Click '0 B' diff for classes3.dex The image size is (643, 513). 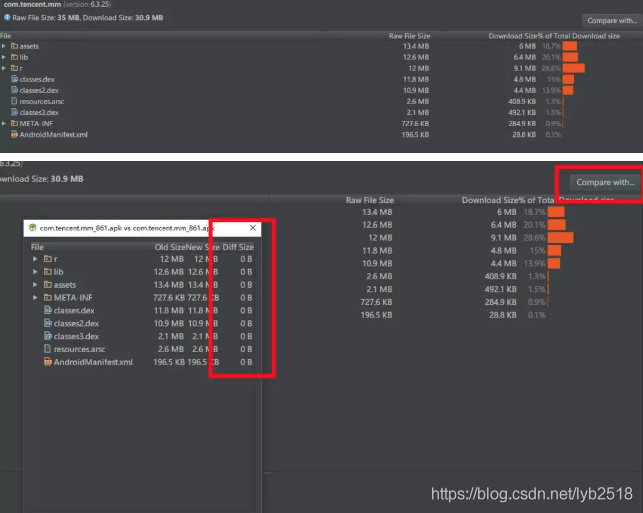point(246,336)
